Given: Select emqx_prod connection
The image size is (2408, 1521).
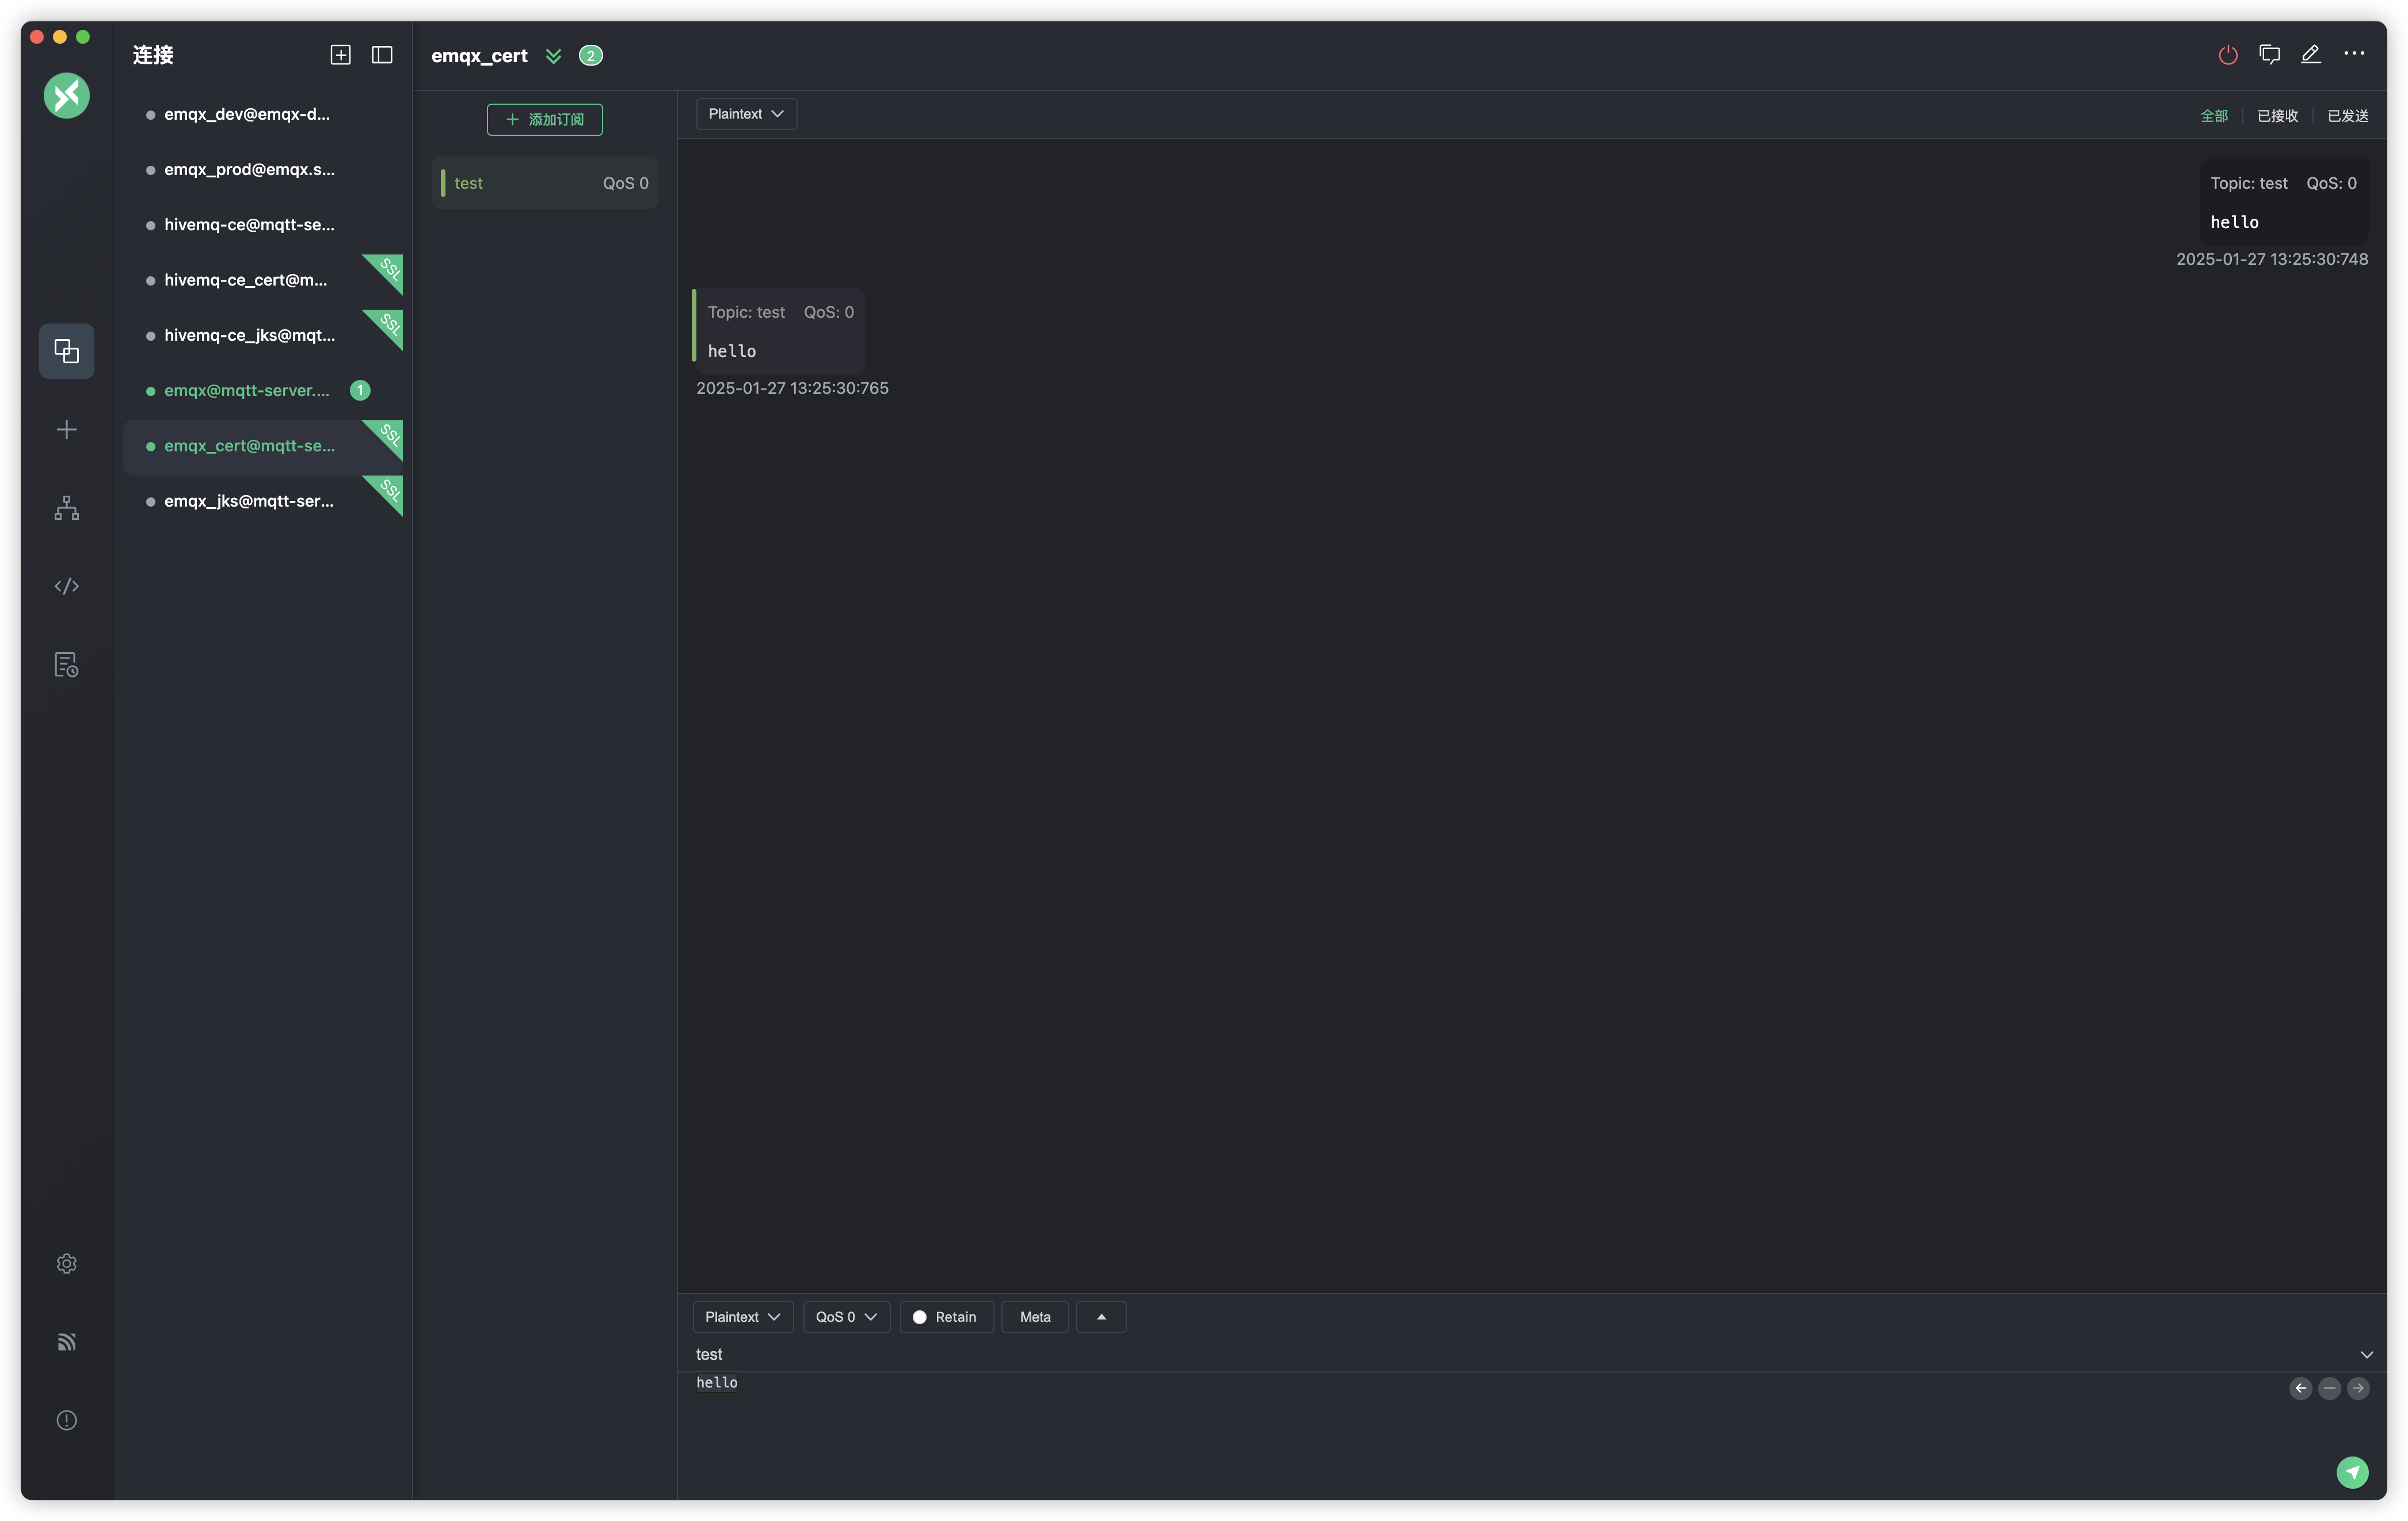Looking at the screenshot, I should click(263, 169).
